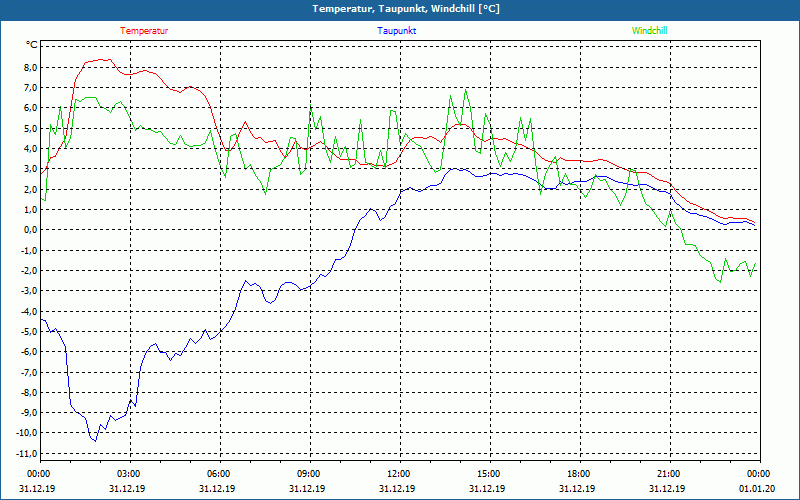800x500 pixels.
Task: Click the '-7,0' y-axis value
Action: click(29, 372)
